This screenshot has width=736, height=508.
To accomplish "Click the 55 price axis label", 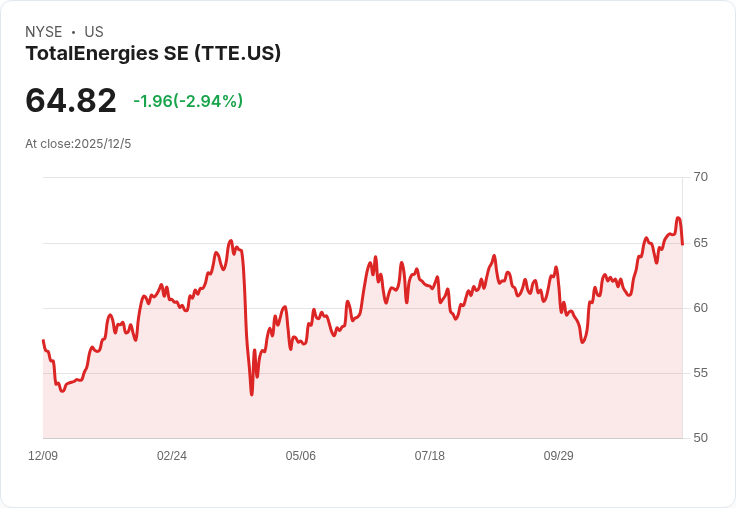I will [700, 373].
